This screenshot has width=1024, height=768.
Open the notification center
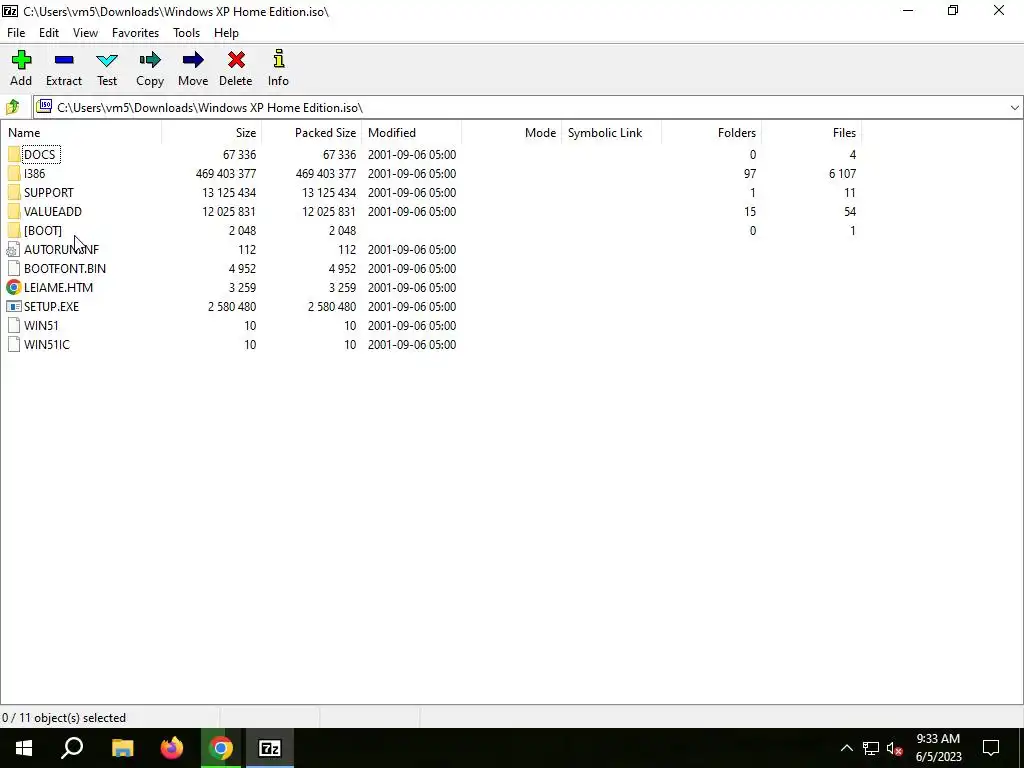coord(991,748)
